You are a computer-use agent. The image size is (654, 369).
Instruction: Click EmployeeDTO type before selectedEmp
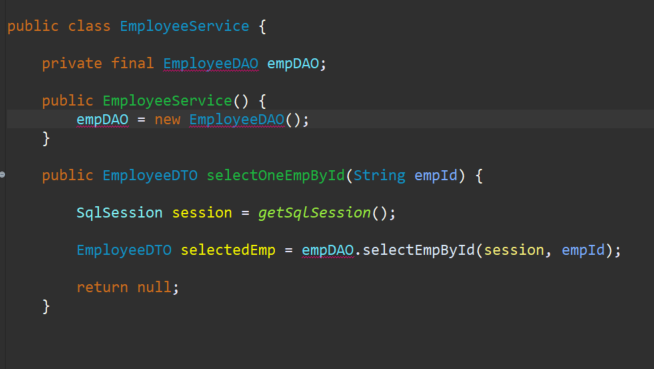pos(124,250)
